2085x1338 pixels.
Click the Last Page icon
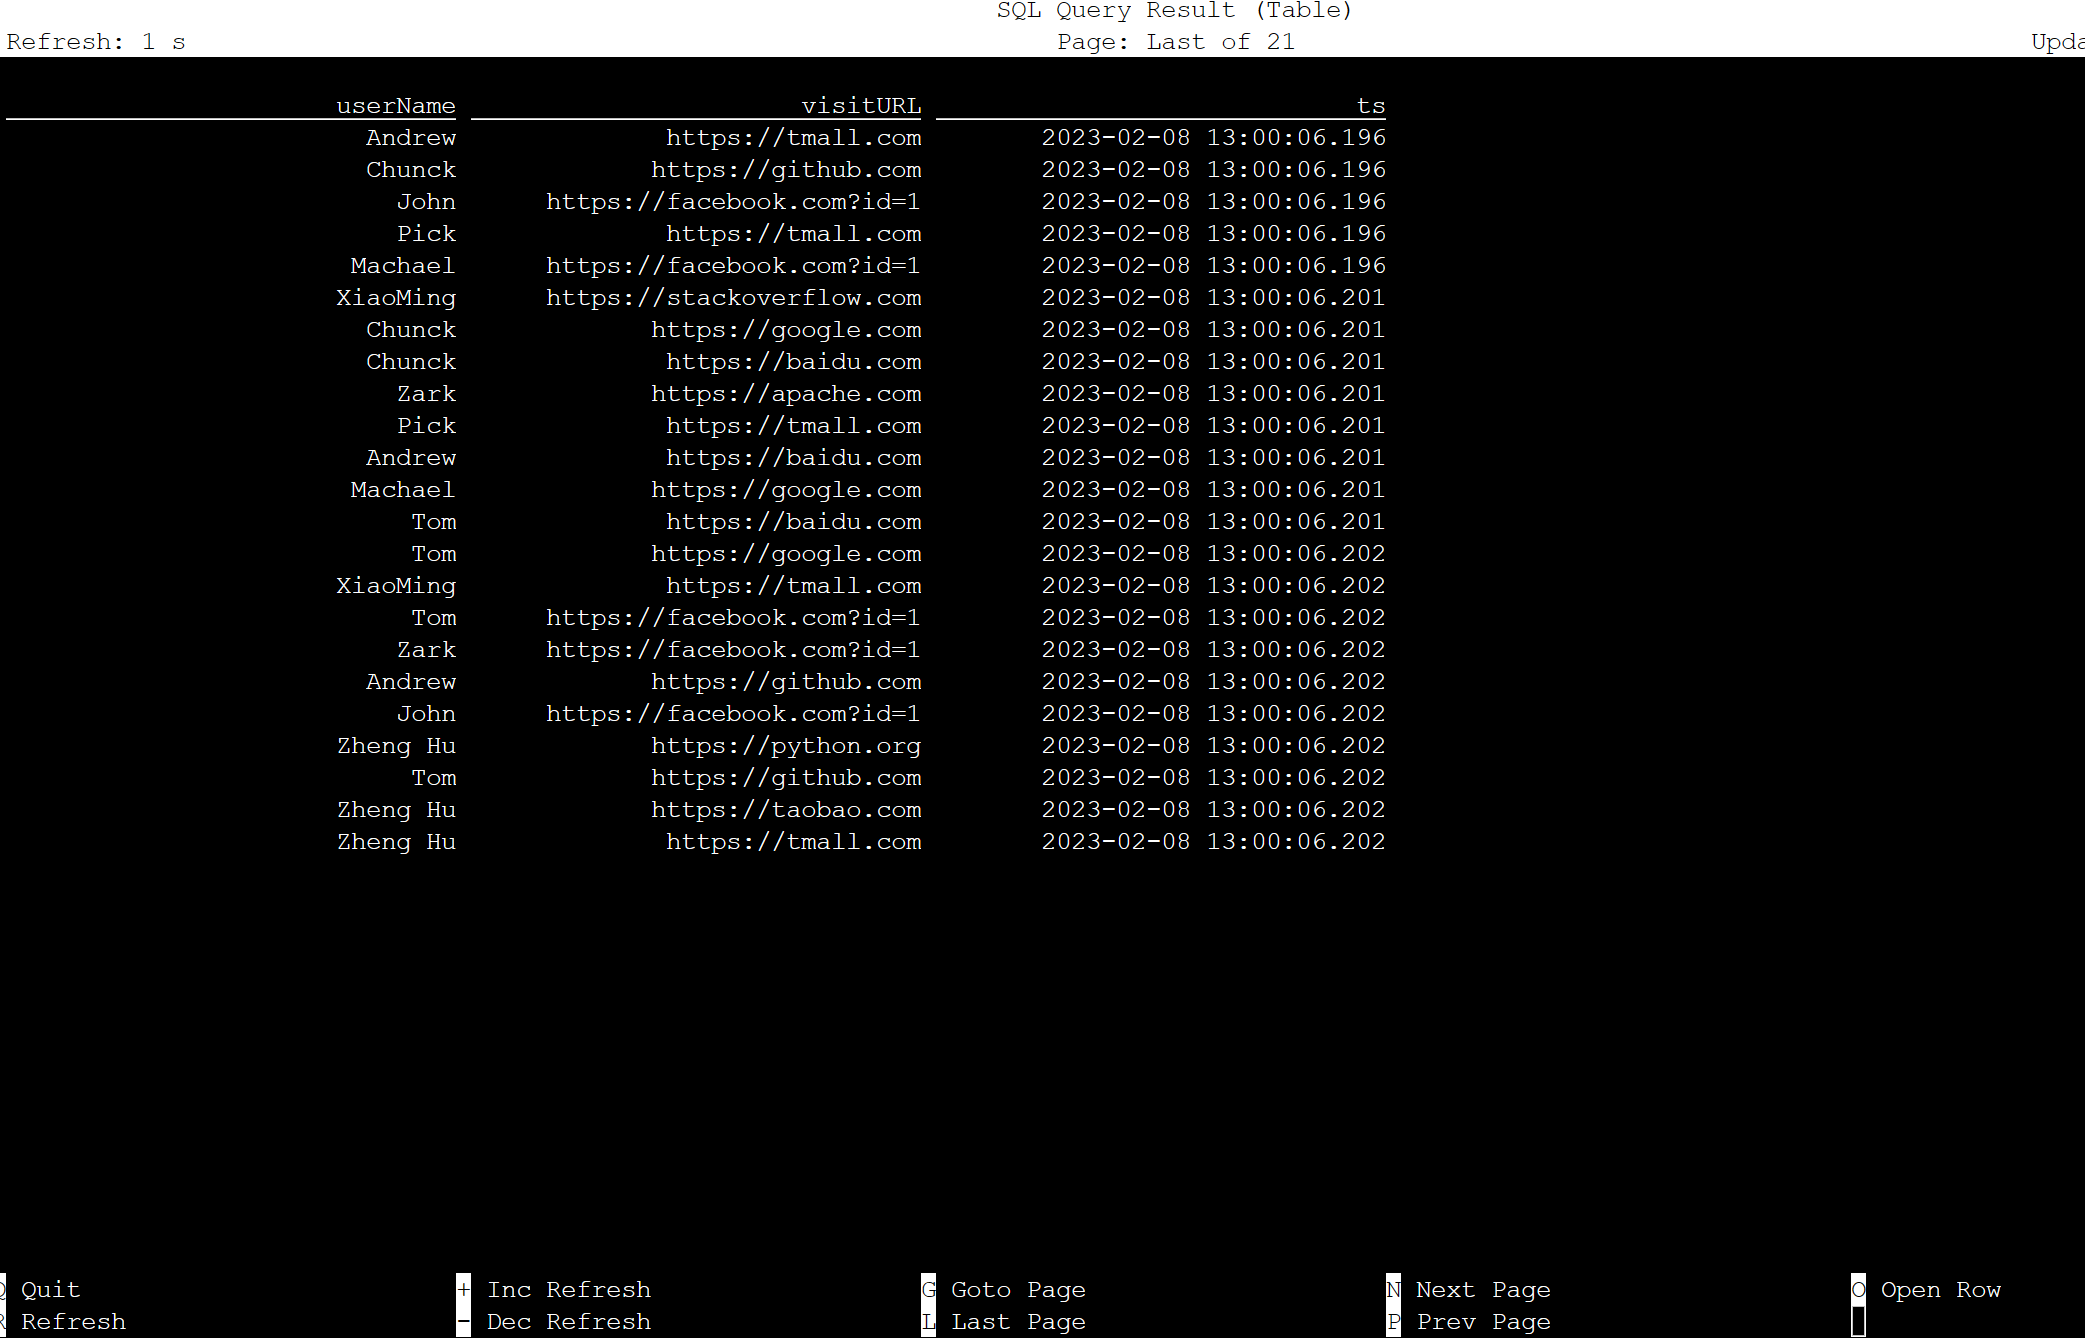coord(932,1320)
